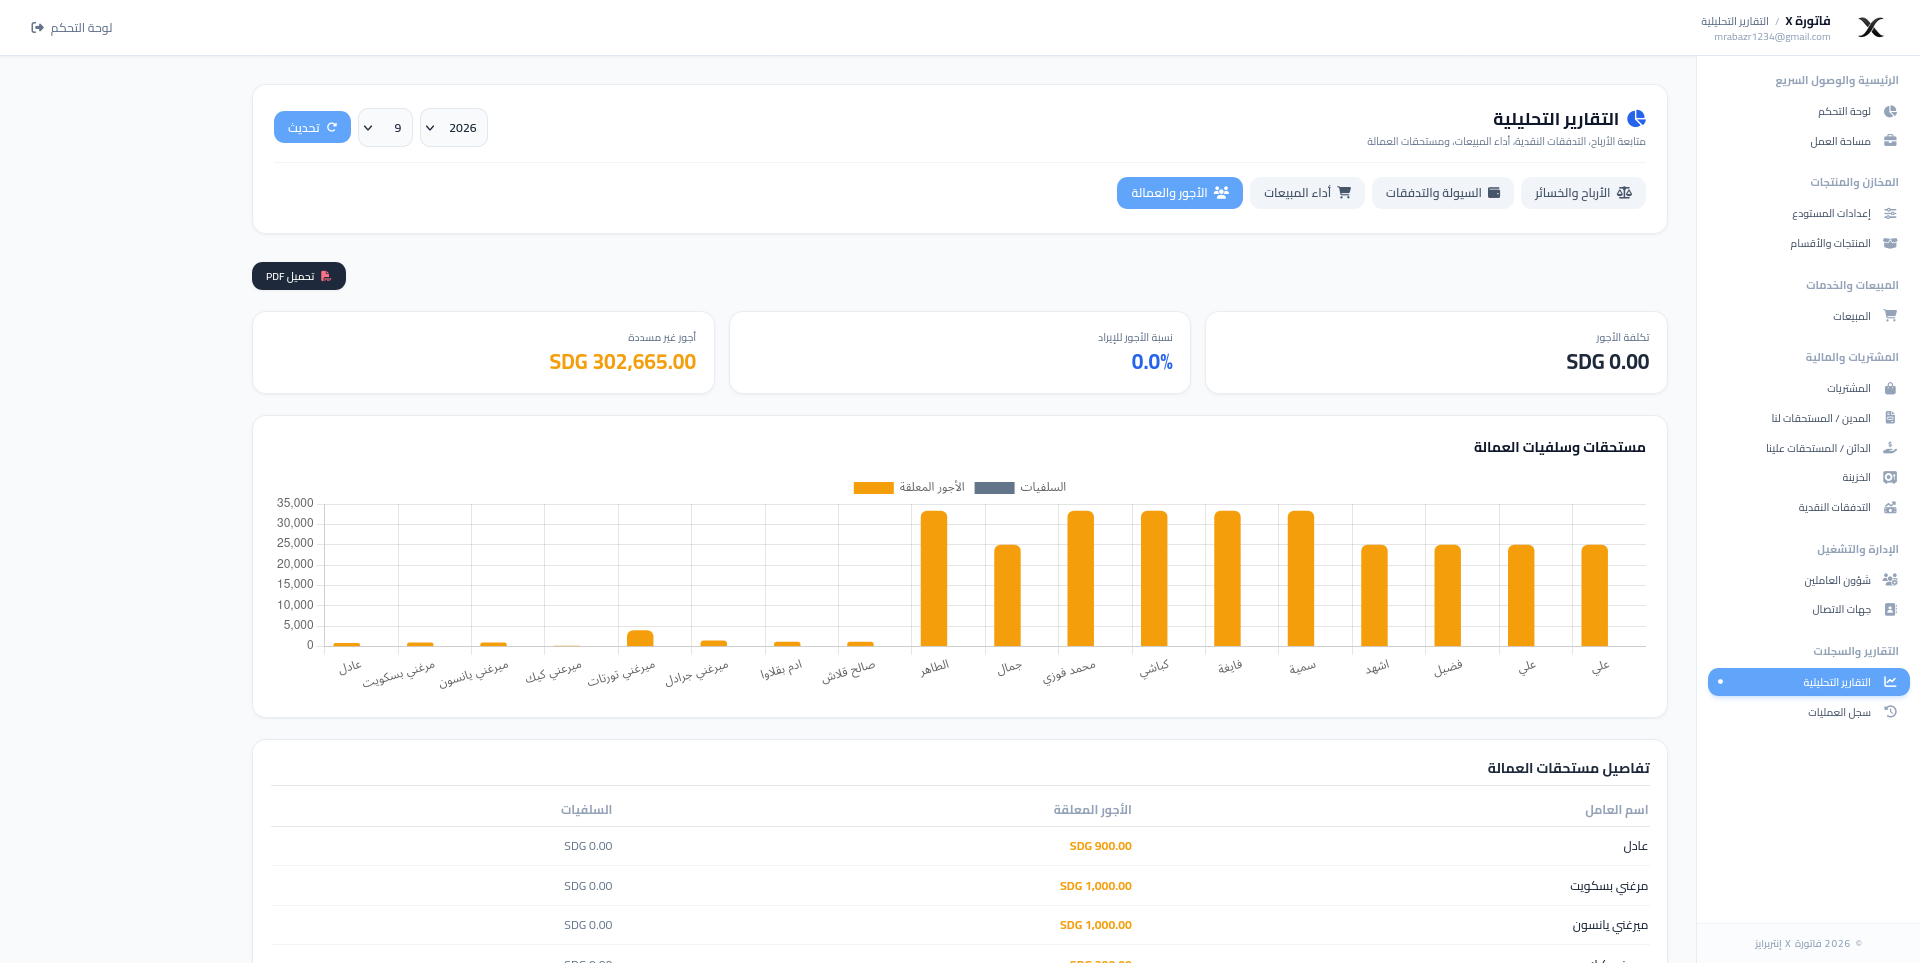Open شؤون العاملين sidebar item
The width and height of the screenshot is (1920, 963).
(x=1808, y=580)
